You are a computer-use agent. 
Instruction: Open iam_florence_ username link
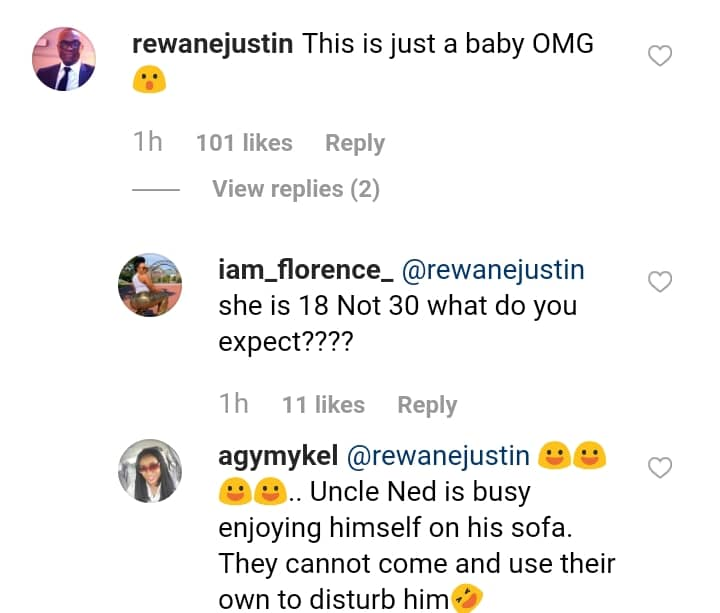coord(305,270)
